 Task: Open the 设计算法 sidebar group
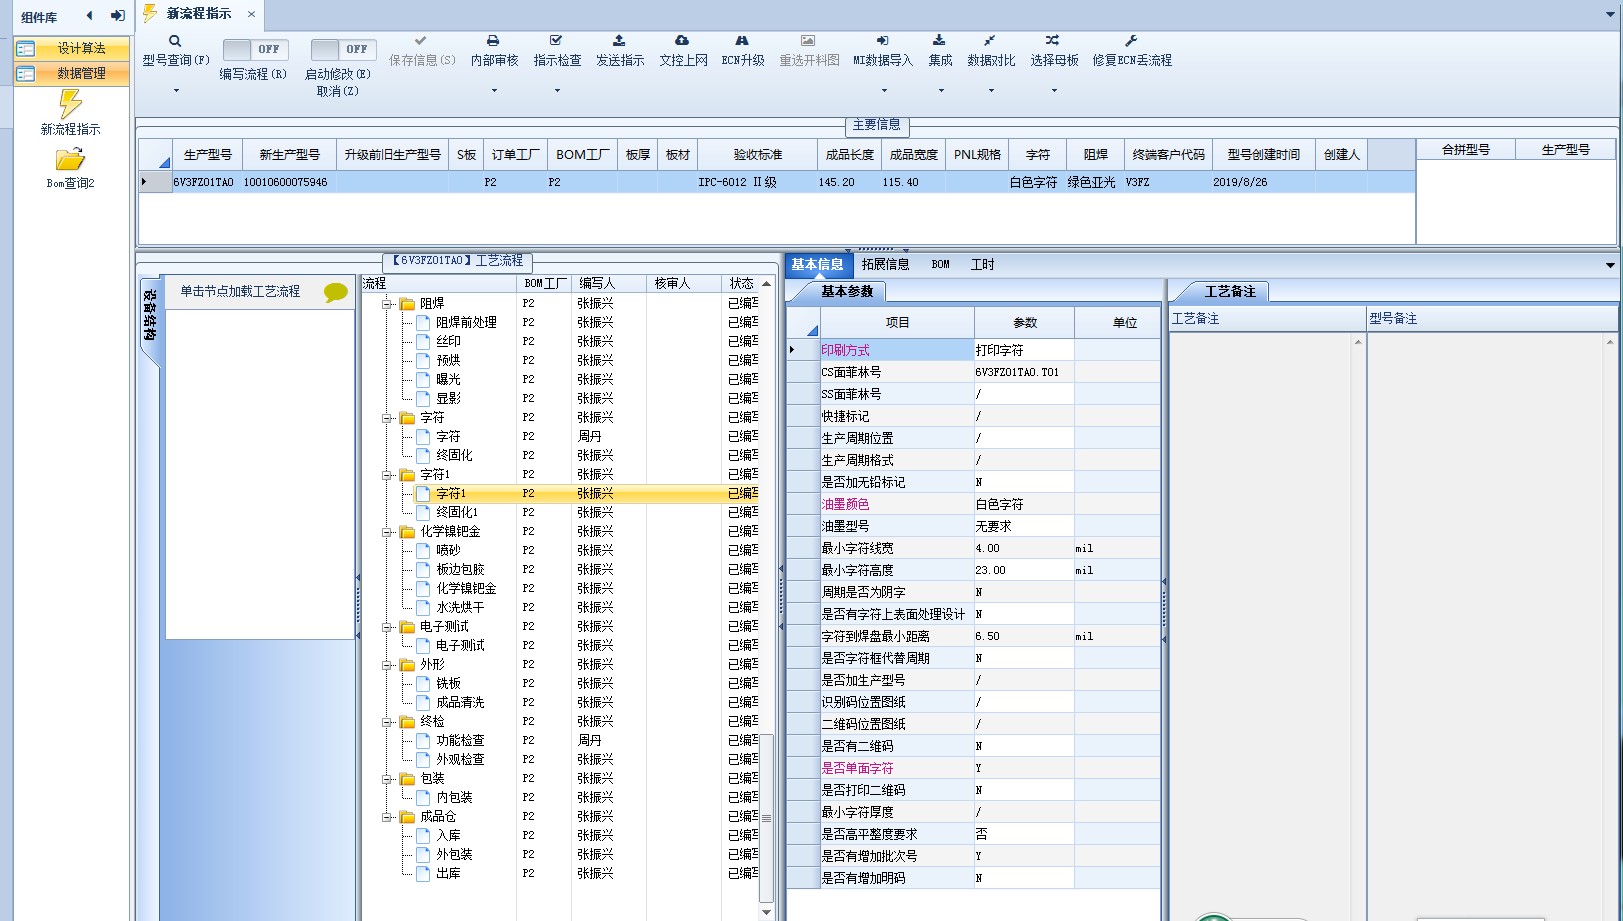click(x=71, y=49)
